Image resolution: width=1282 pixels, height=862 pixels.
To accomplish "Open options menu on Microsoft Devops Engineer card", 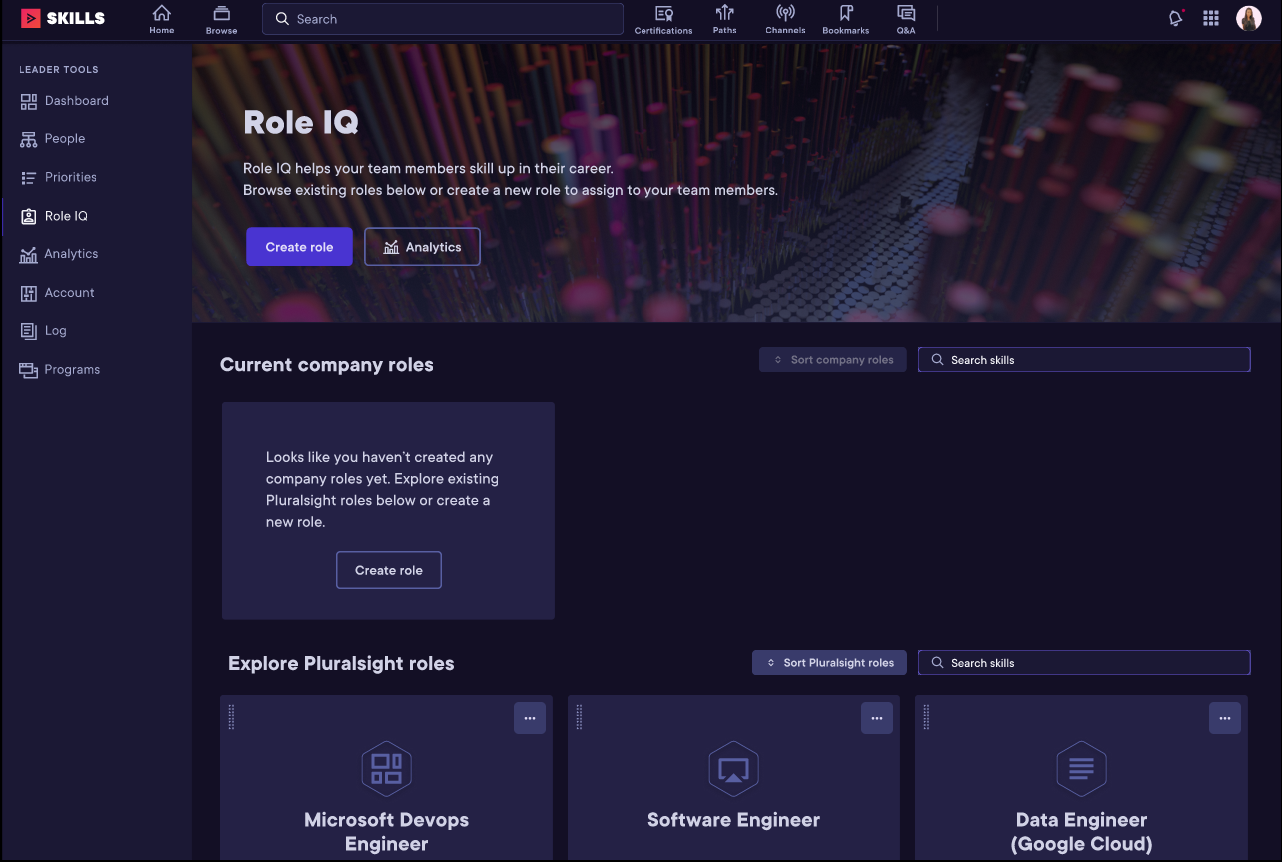I will point(530,718).
